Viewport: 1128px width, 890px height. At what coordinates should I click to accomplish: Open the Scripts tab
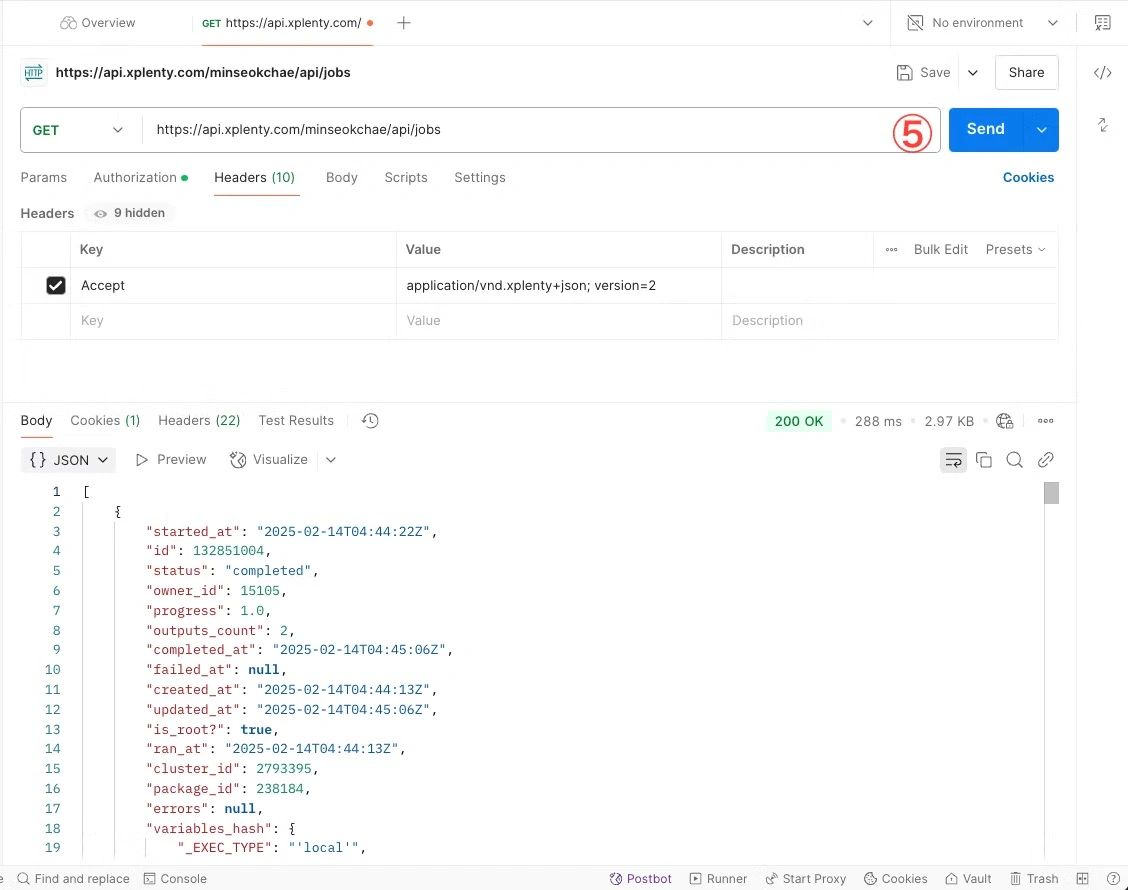click(x=406, y=178)
